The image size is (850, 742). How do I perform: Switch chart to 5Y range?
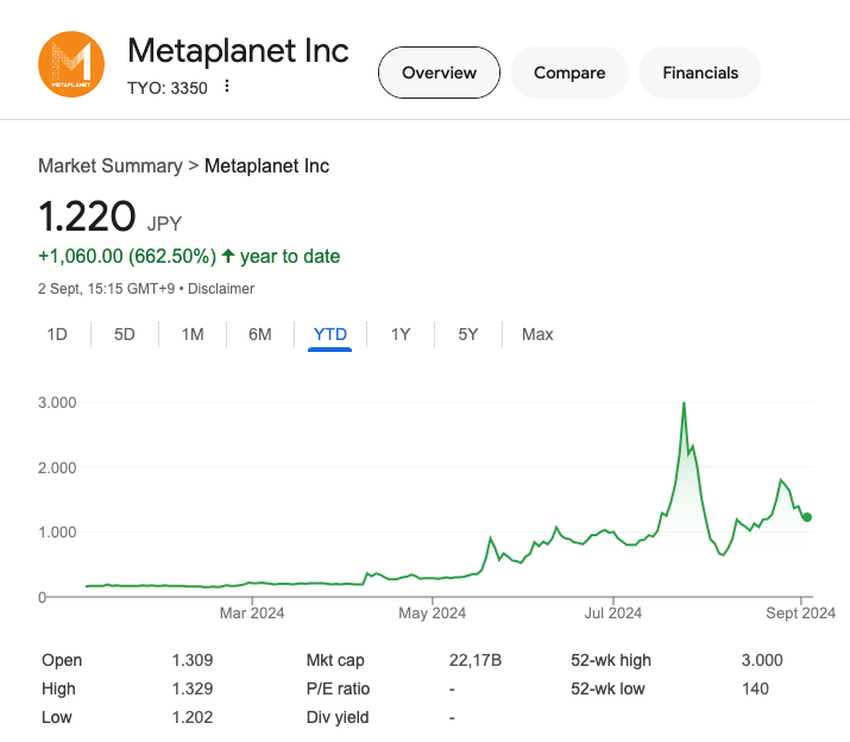click(x=468, y=334)
